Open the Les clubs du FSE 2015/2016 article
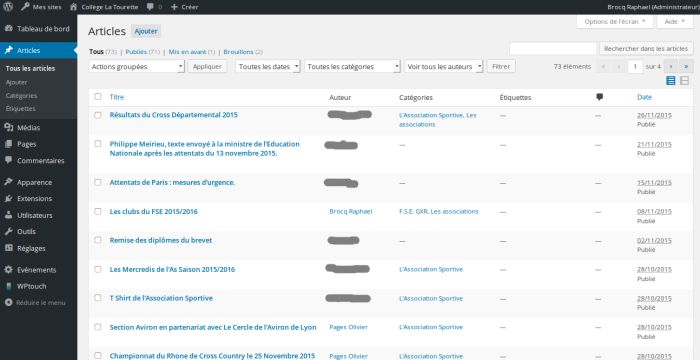 point(154,211)
